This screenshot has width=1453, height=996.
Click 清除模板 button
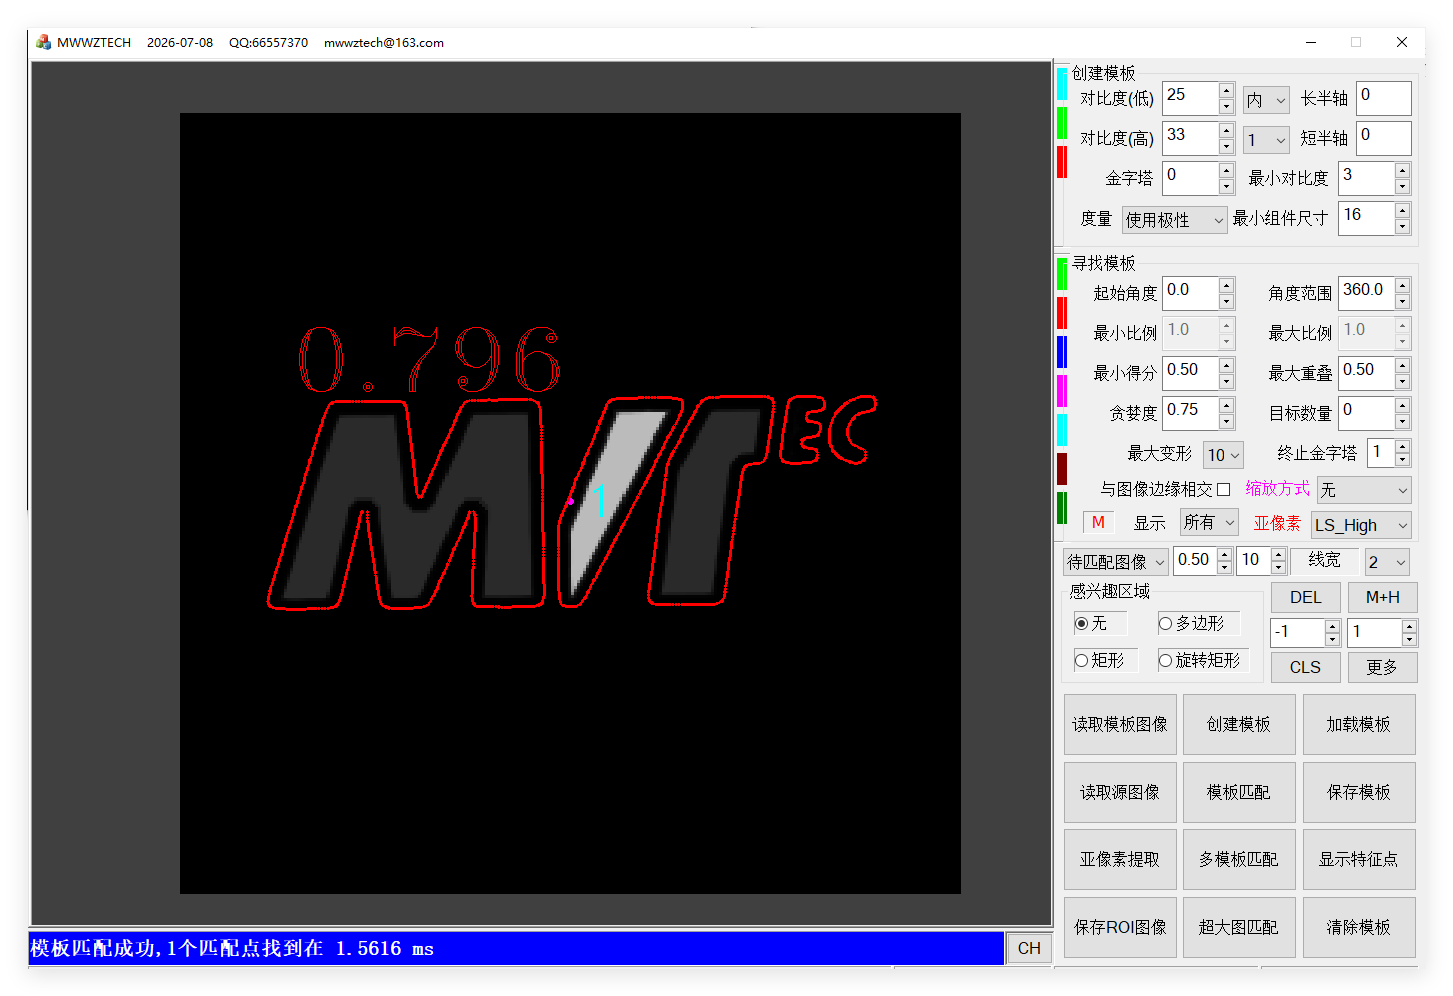(x=1359, y=927)
